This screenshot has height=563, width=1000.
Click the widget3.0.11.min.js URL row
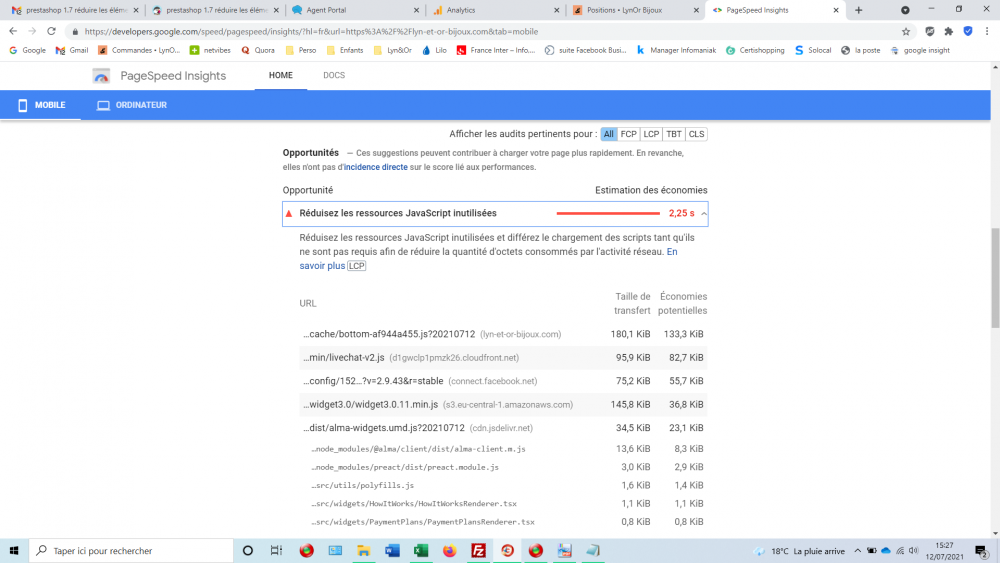pyautogui.click(x=503, y=404)
